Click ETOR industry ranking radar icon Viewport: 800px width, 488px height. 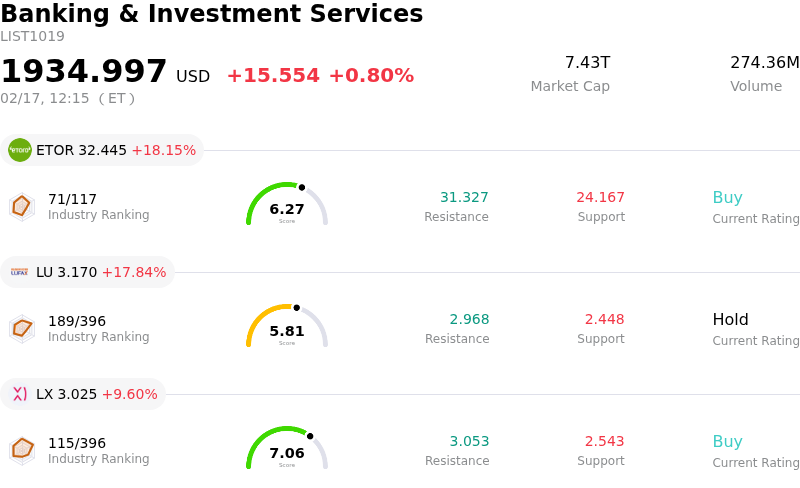(21, 206)
